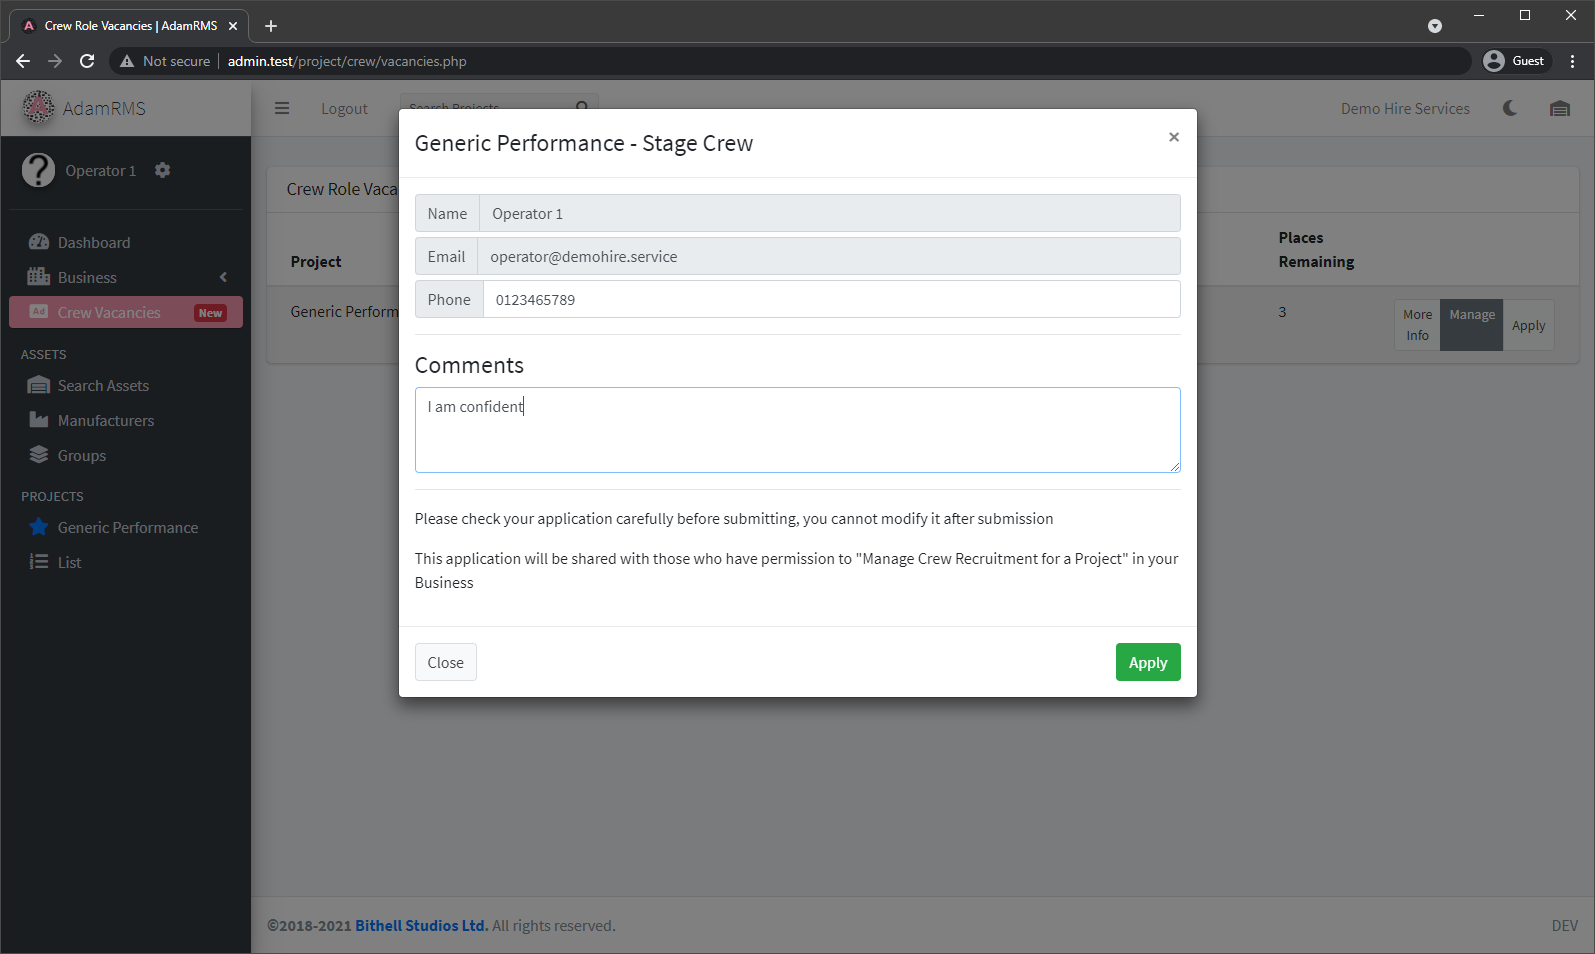Click the warehouse icon in top-right navbar
The image size is (1595, 954).
click(1559, 108)
